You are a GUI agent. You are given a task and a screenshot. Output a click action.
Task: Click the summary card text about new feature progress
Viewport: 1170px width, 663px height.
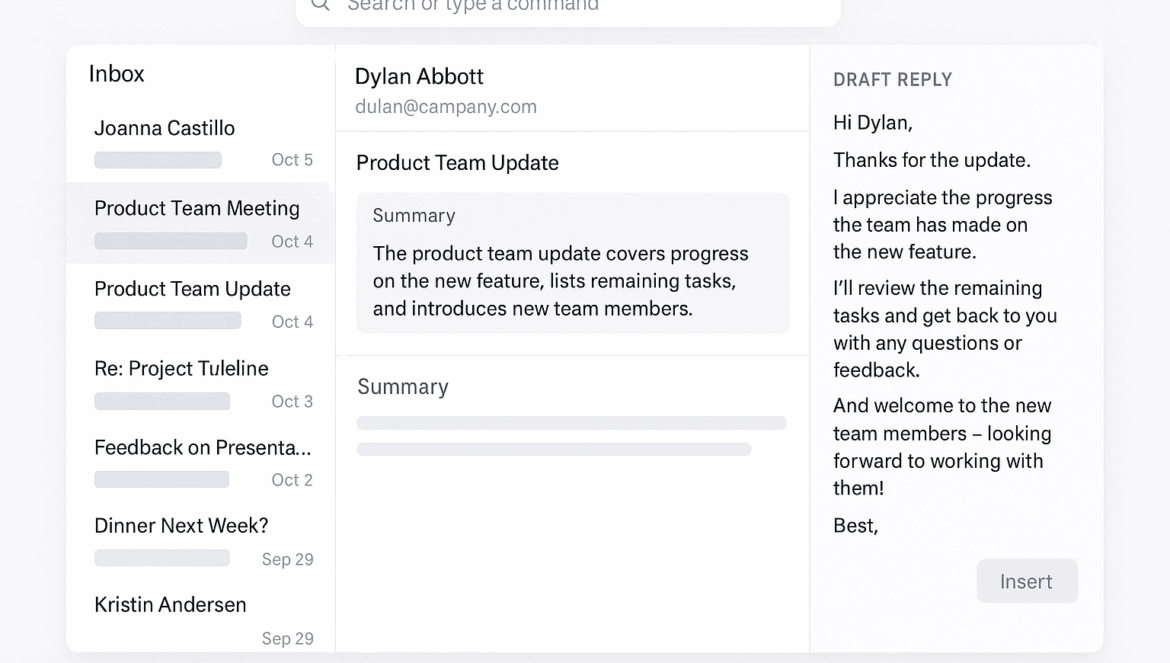tap(560, 281)
